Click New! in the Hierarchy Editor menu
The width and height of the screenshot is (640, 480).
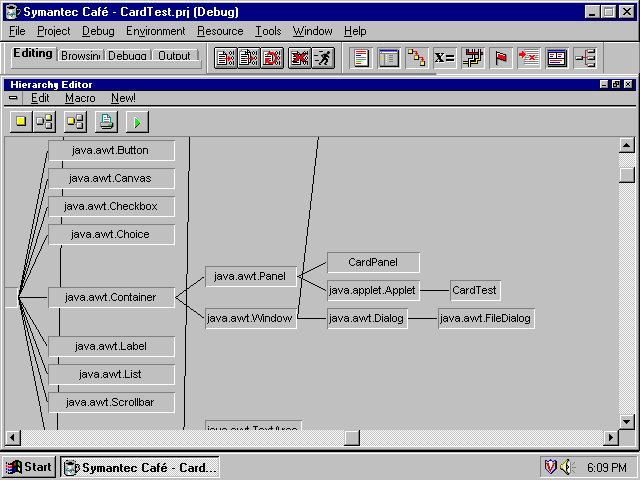tap(123, 98)
